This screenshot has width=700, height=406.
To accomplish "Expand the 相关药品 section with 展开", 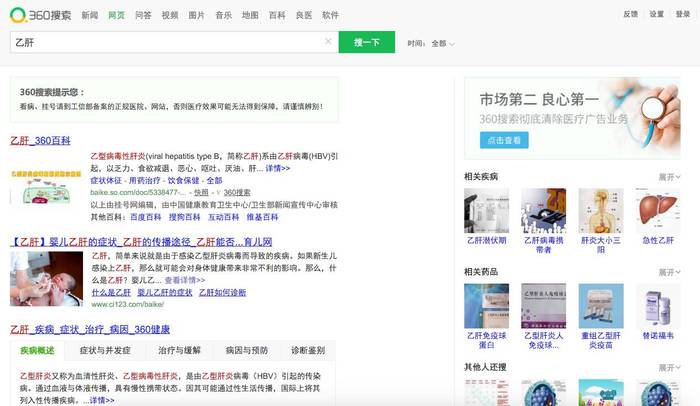I will pos(669,272).
